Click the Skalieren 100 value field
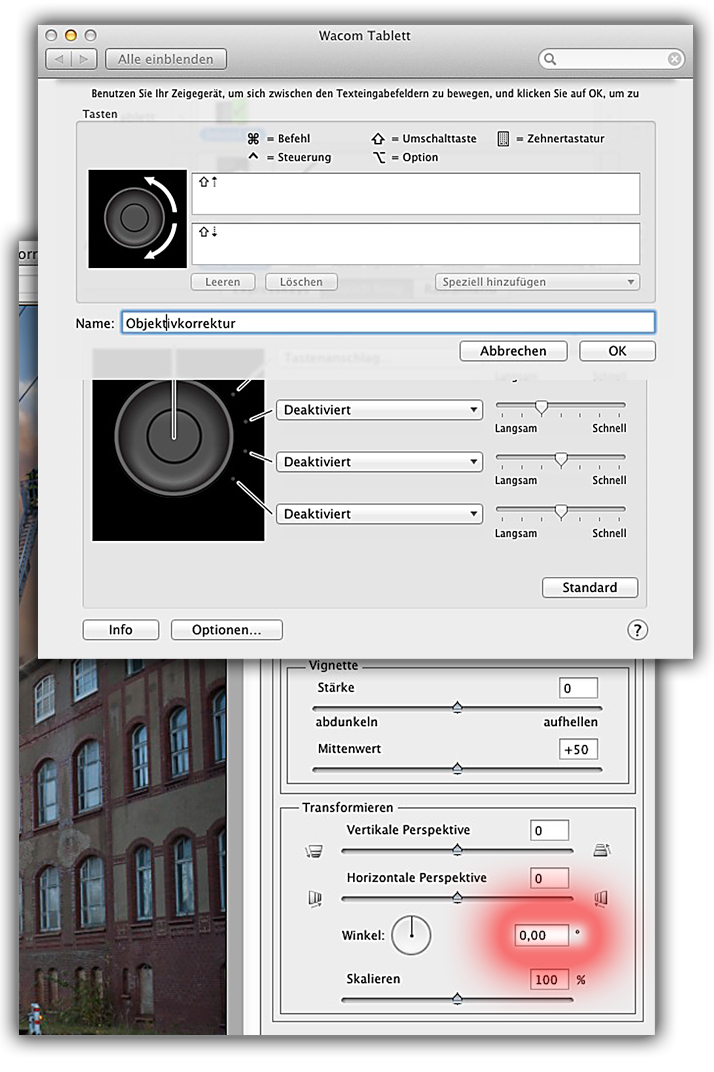 pos(549,980)
